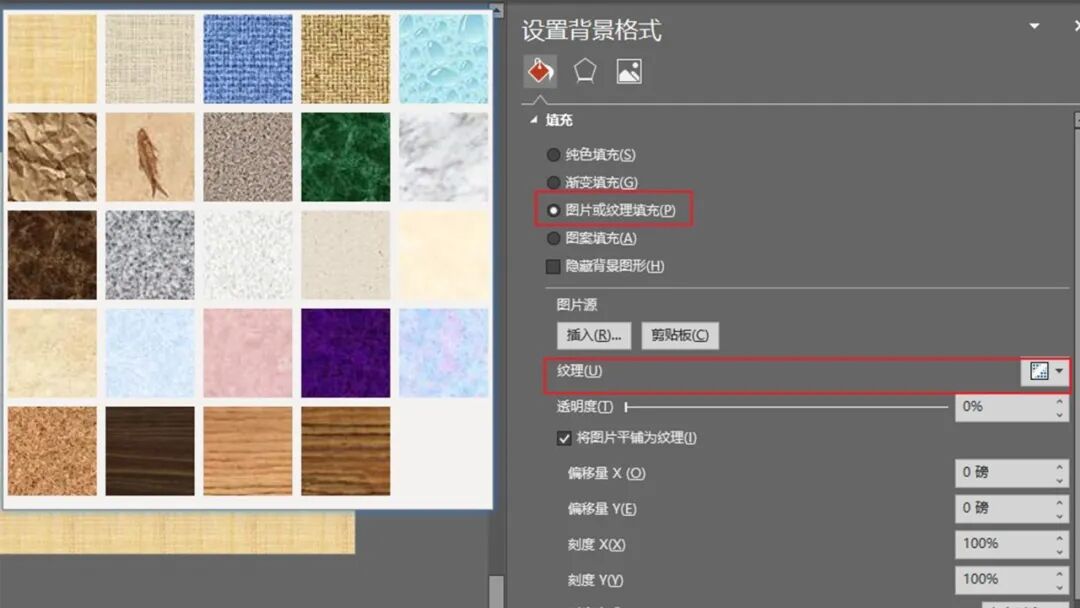This screenshot has height=608, width=1080.
Task: Adjust the 透明度 slider
Action: [627, 407]
